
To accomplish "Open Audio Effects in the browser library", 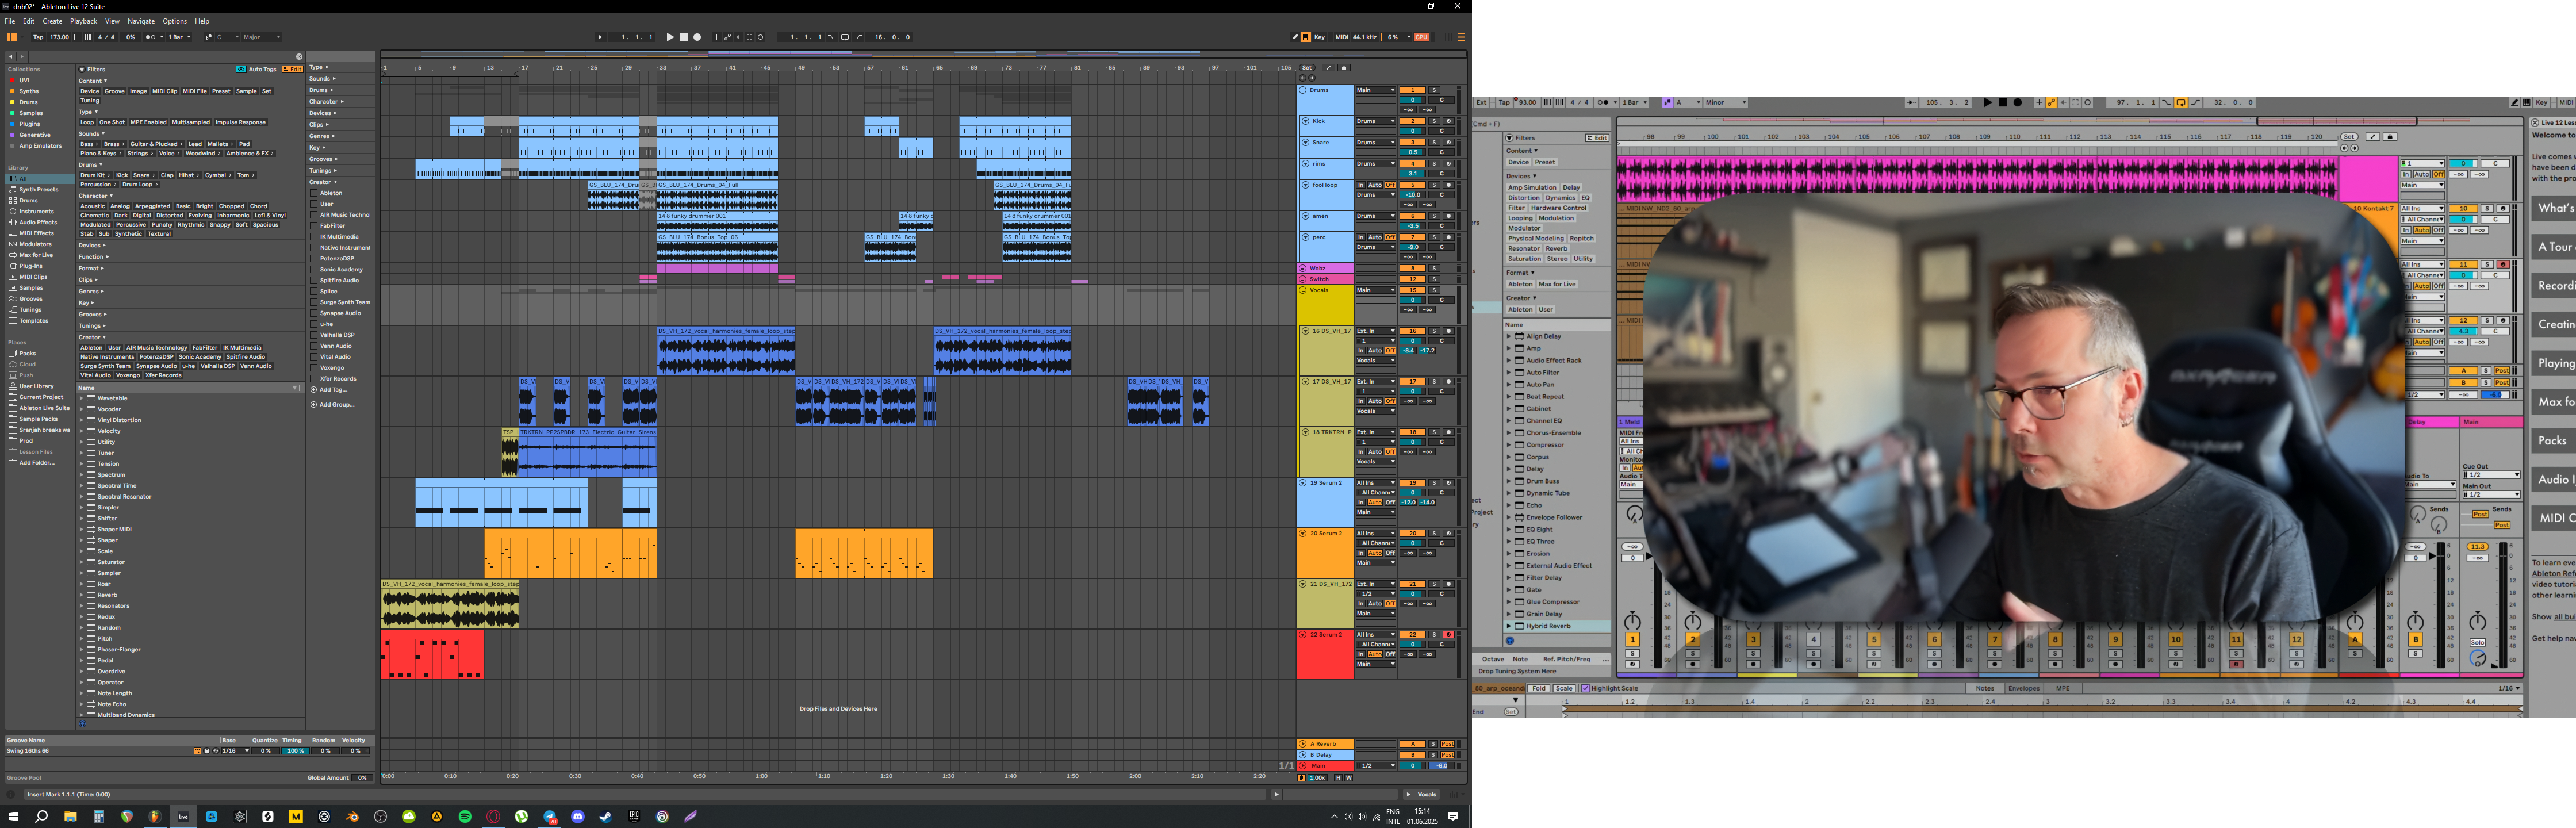I will 37,222.
